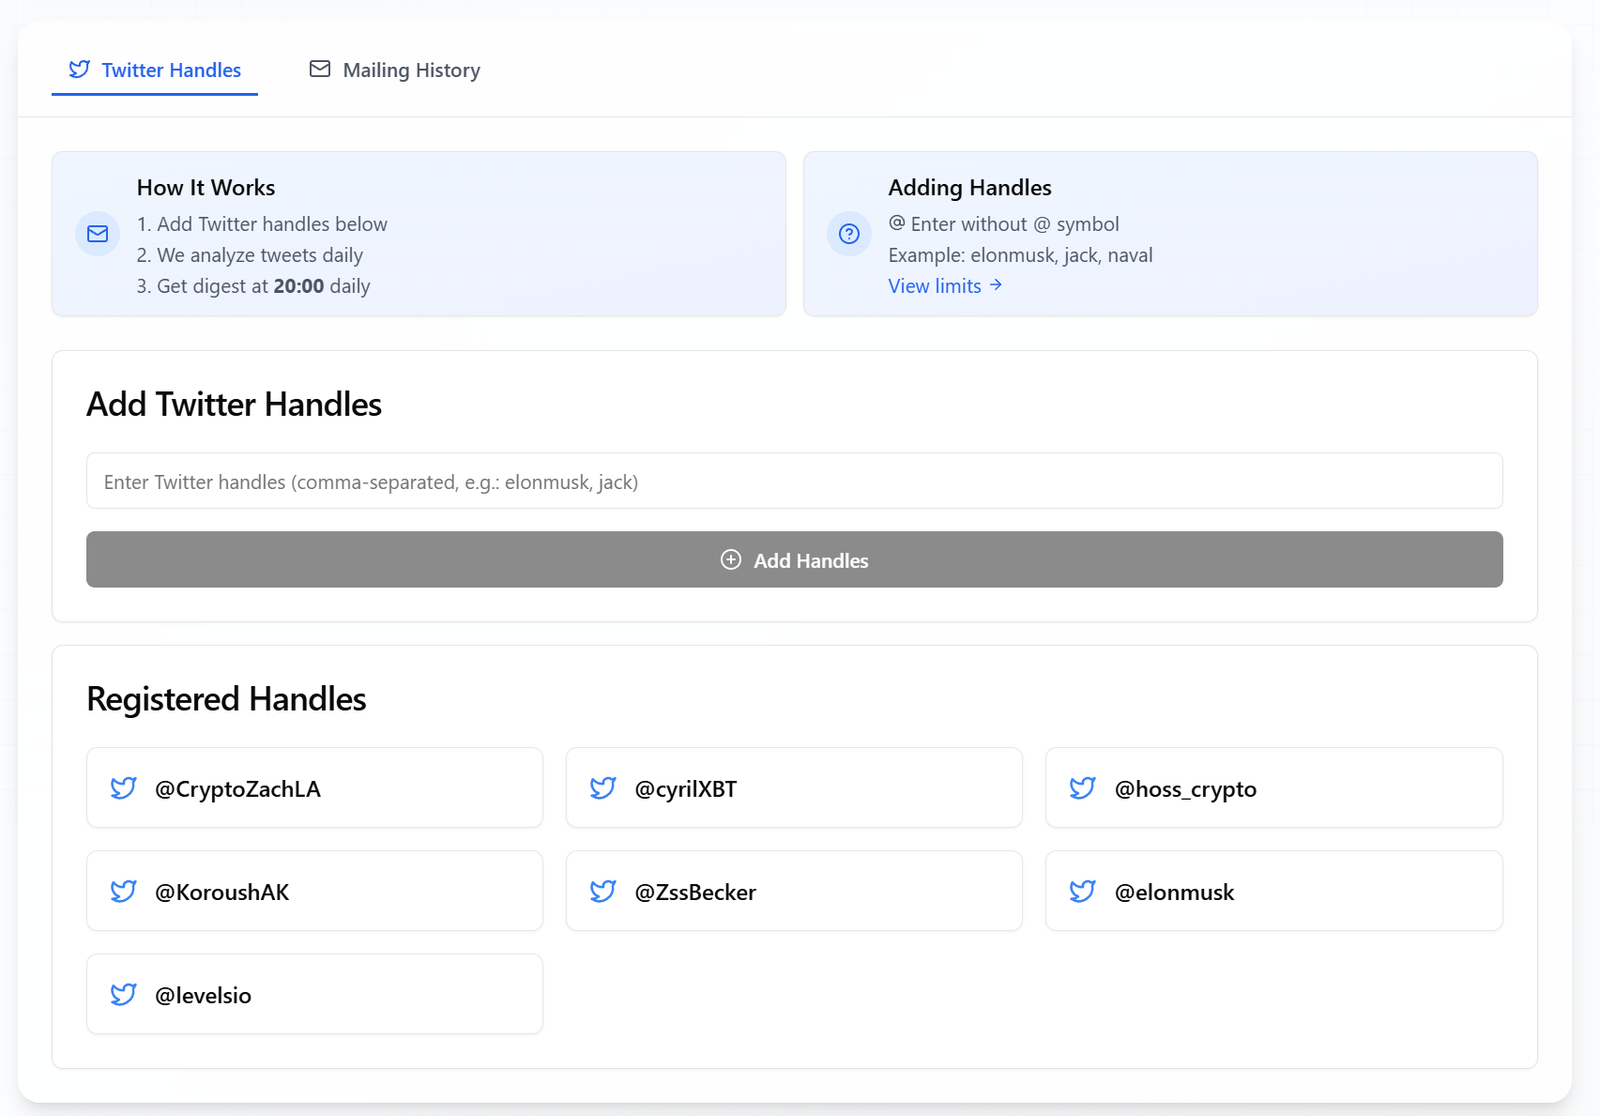
Task: Click the bird icon next to @elonmusk
Action: [1082, 891]
